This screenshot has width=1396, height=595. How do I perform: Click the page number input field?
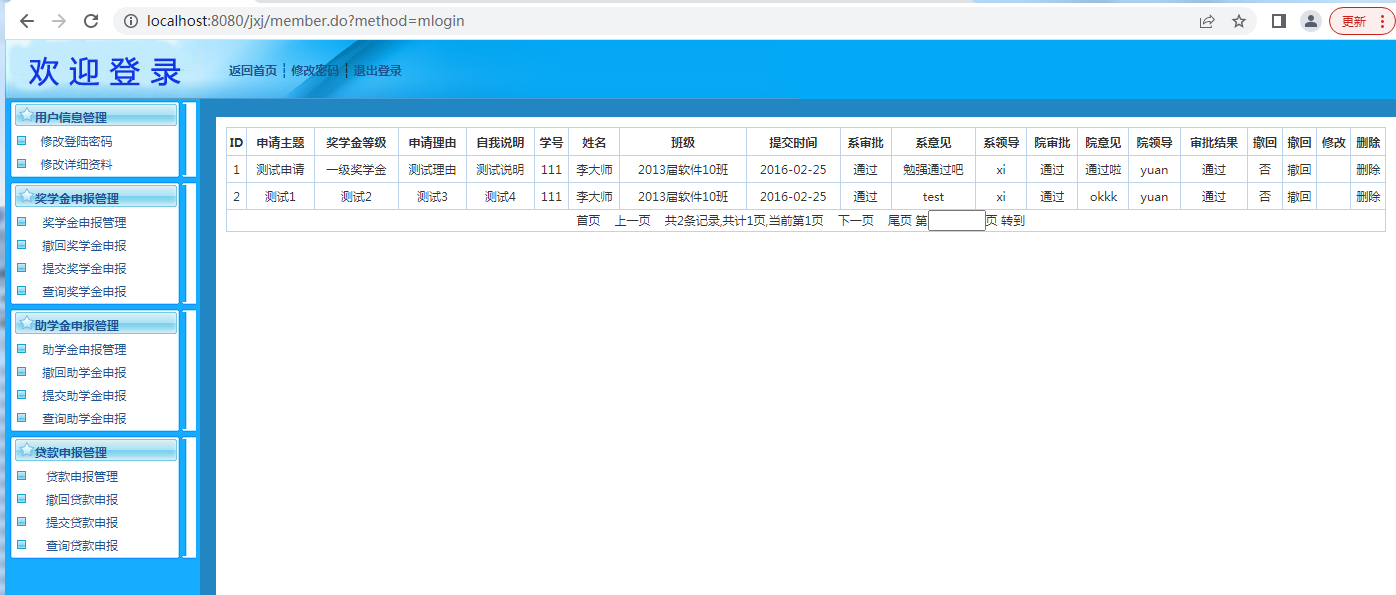coord(956,221)
